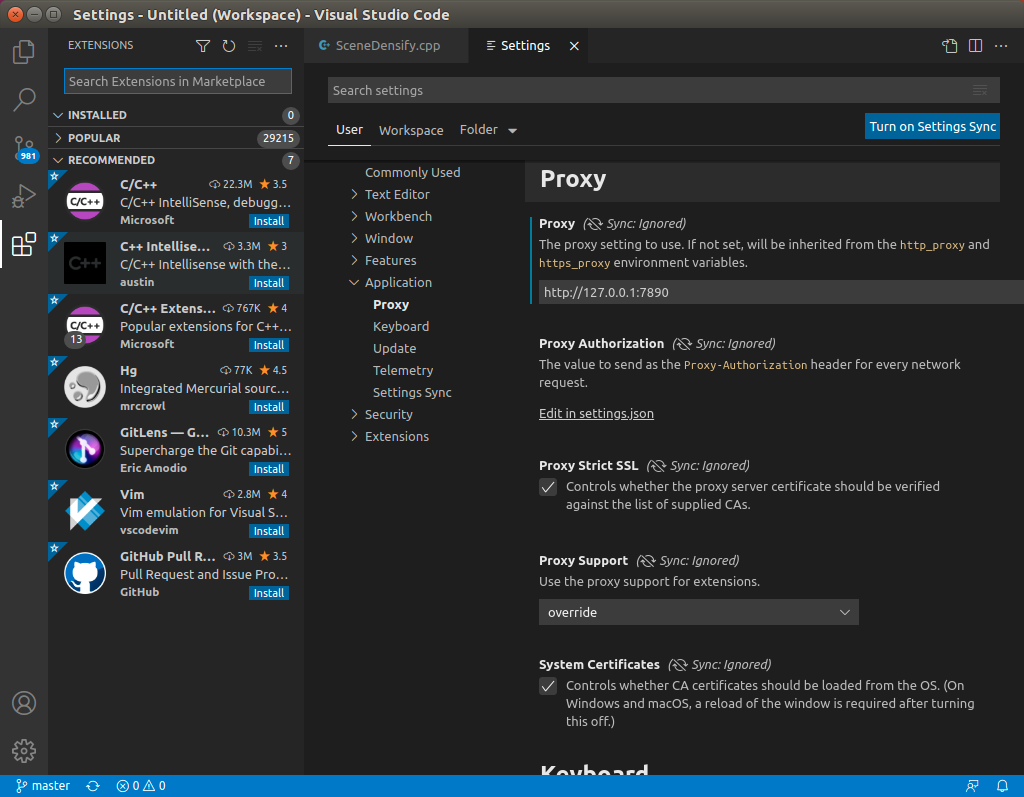Open Source Control showing 981 pending changes

tap(23, 148)
